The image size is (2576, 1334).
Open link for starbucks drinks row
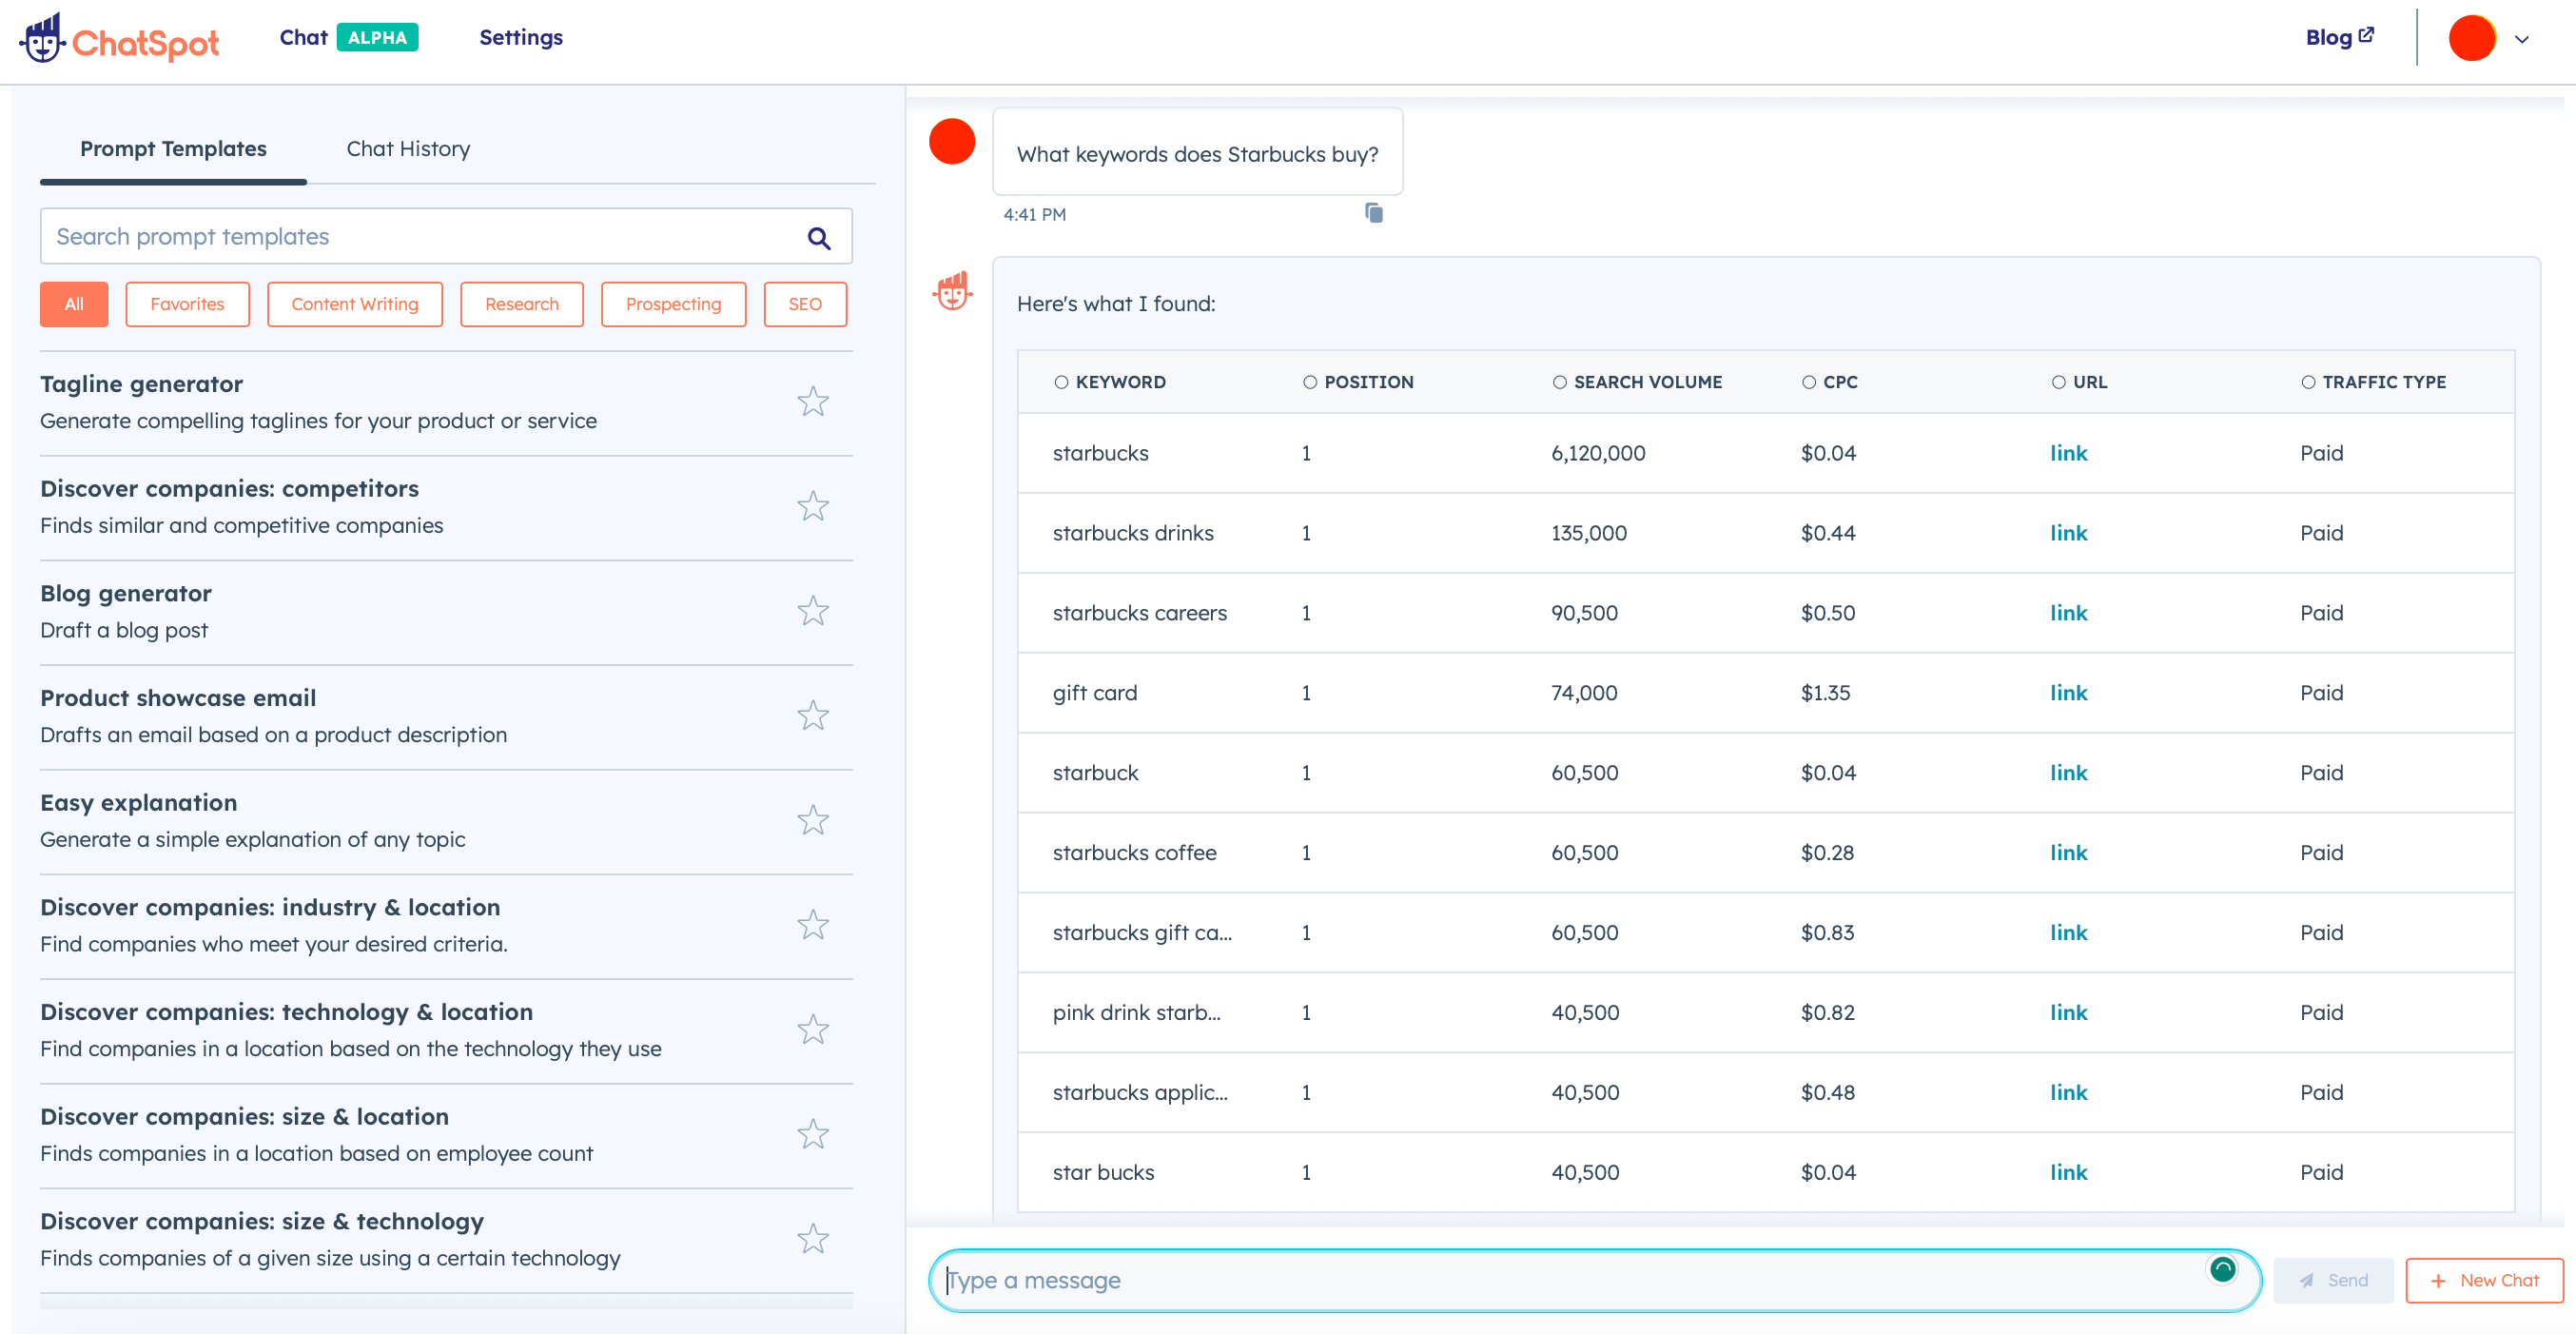pos(2068,533)
